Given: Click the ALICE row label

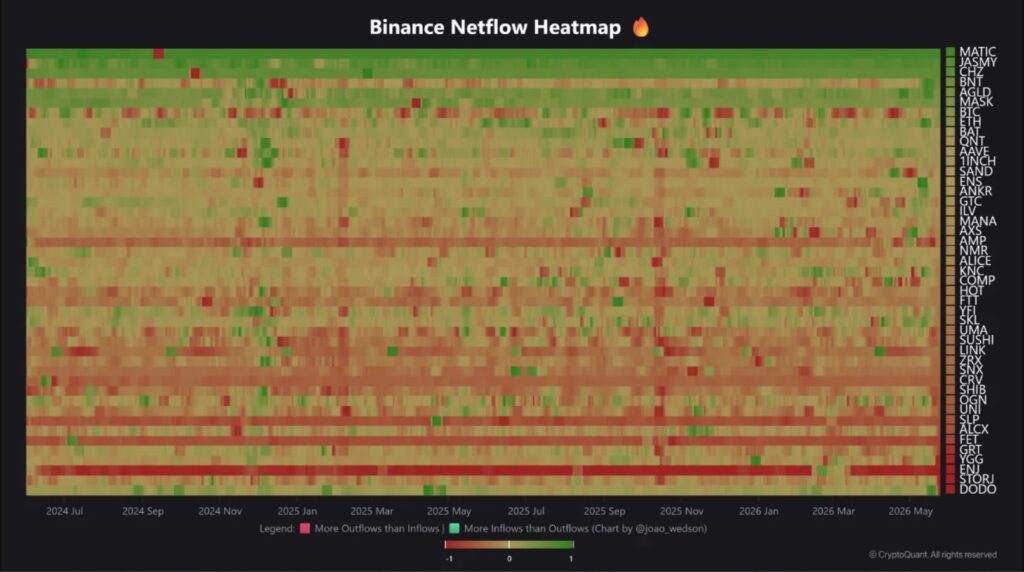Looking at the screenshot, I should coord(975,261).
